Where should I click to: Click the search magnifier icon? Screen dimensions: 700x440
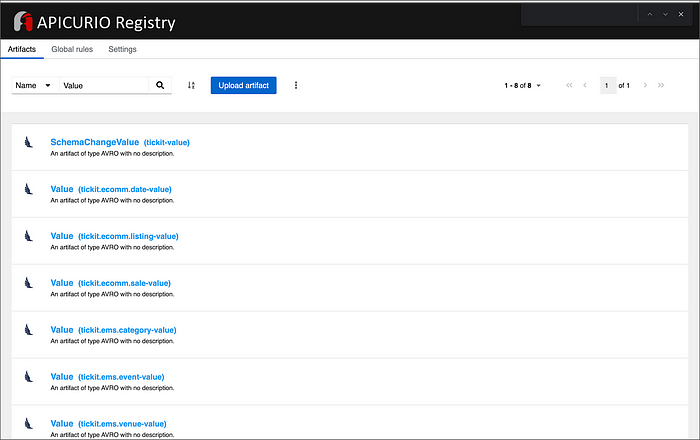click(x=160, y=85)
